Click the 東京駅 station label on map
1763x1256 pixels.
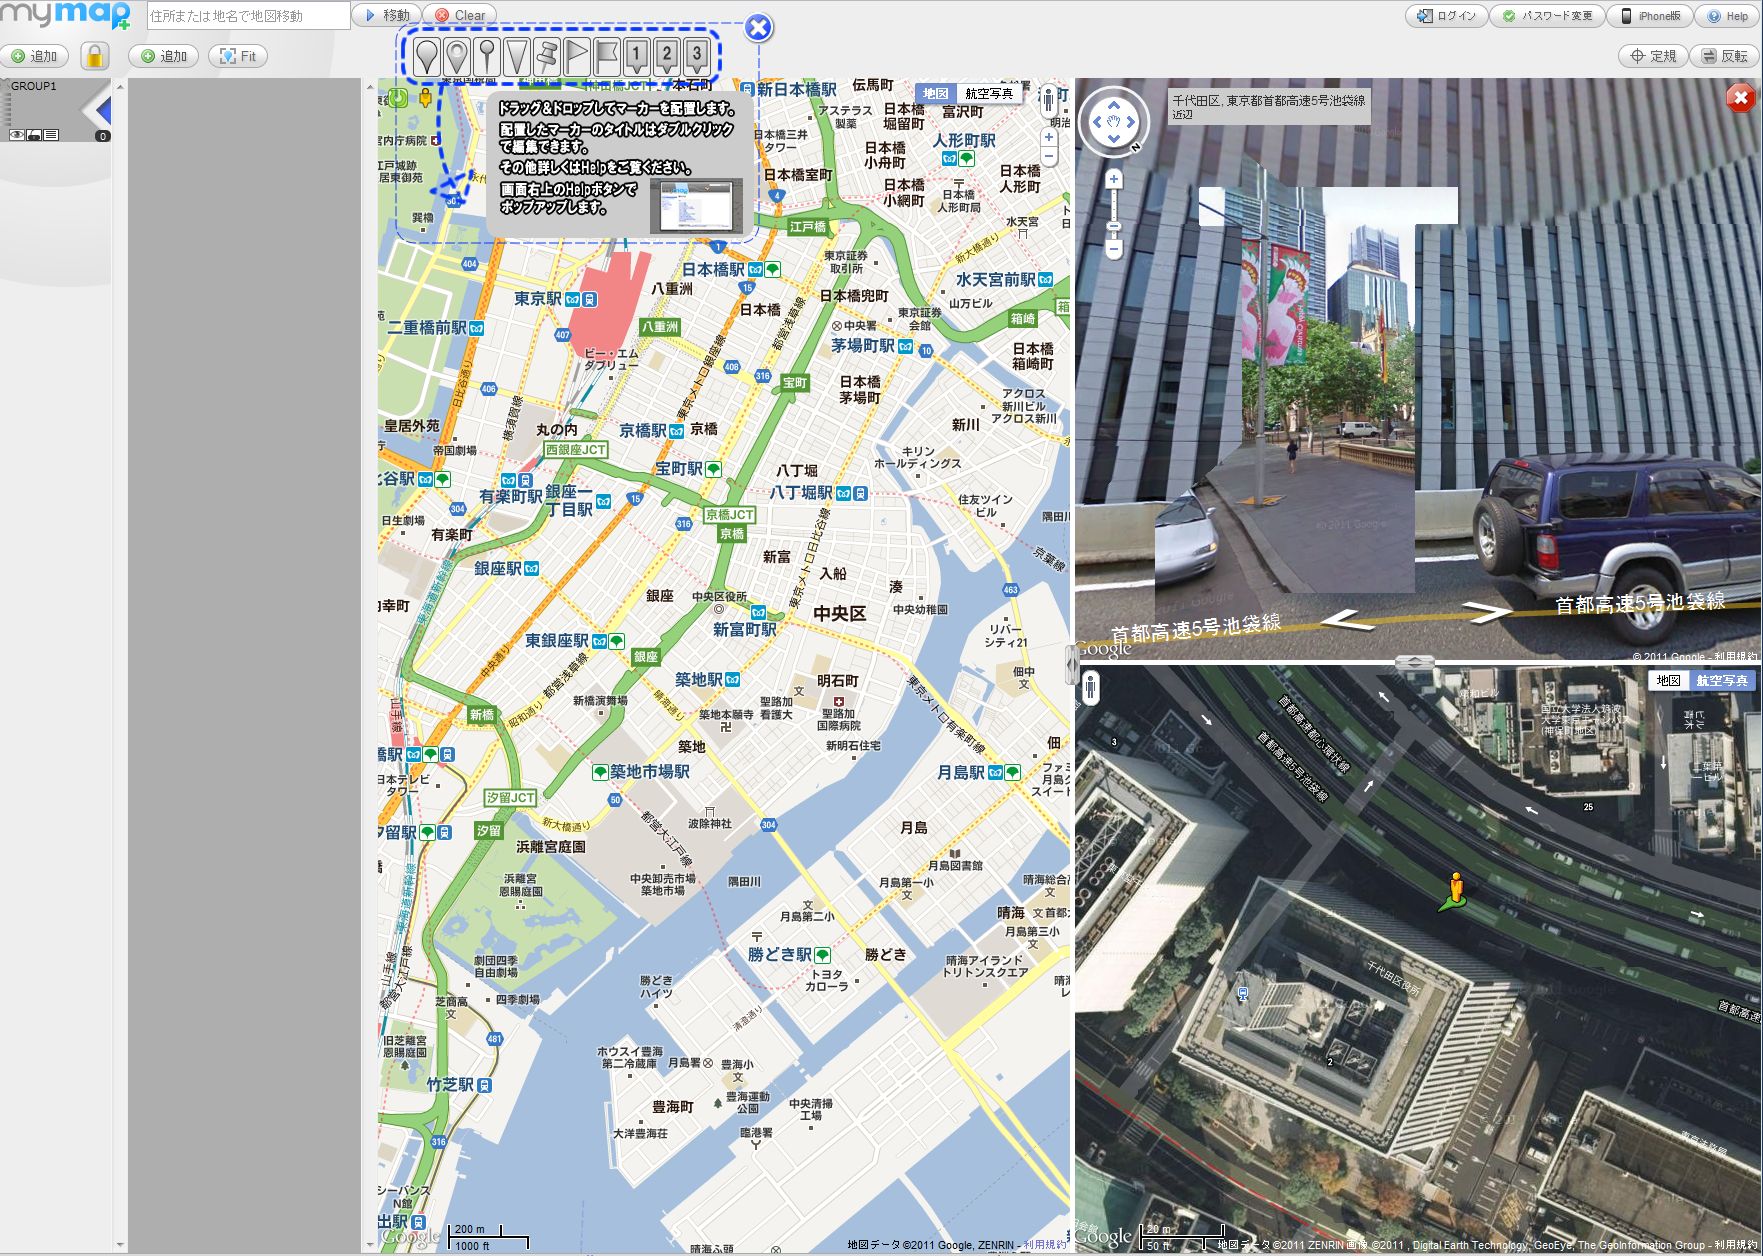coord(539,299)
